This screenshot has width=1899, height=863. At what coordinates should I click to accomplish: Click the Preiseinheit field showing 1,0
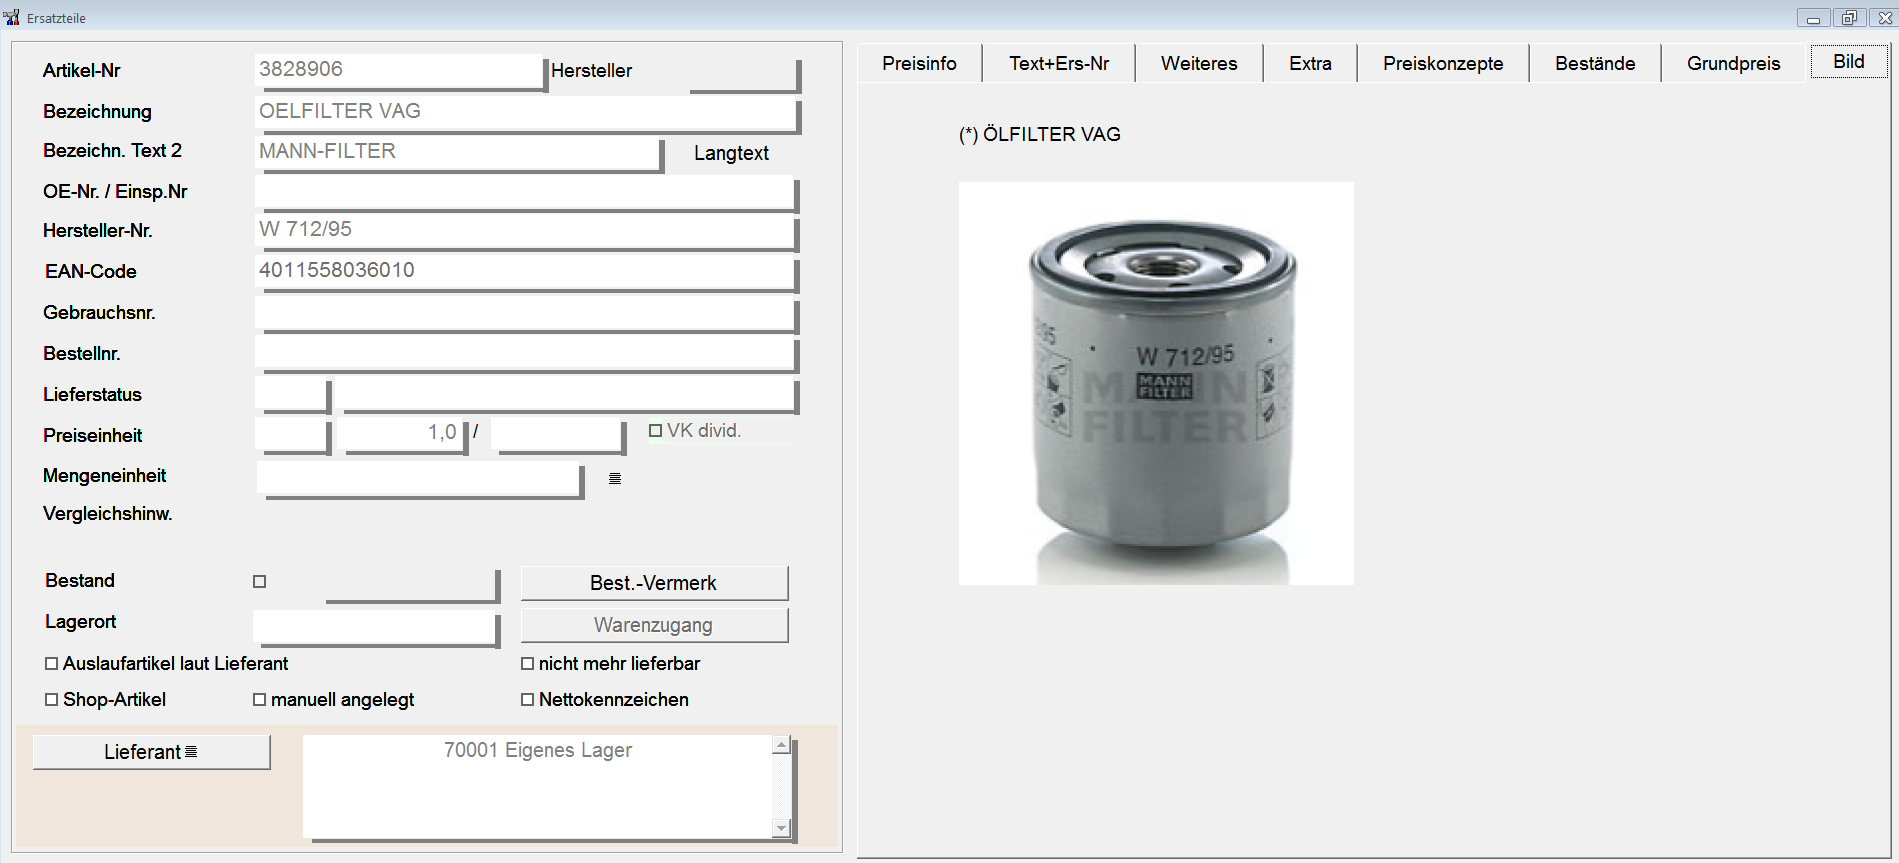[x=403, y=436]
